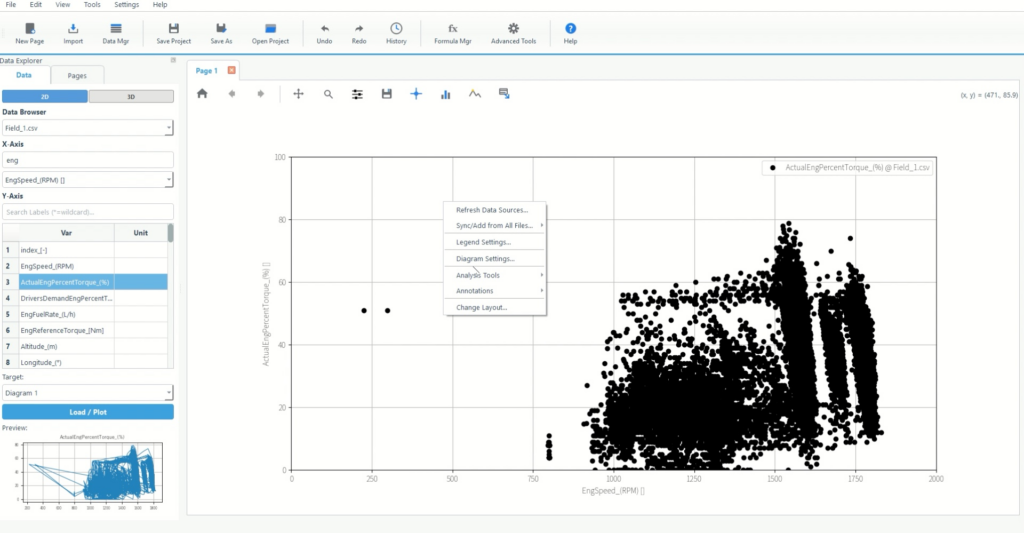Select the 2D plot mode toggle

pos(44,97)
